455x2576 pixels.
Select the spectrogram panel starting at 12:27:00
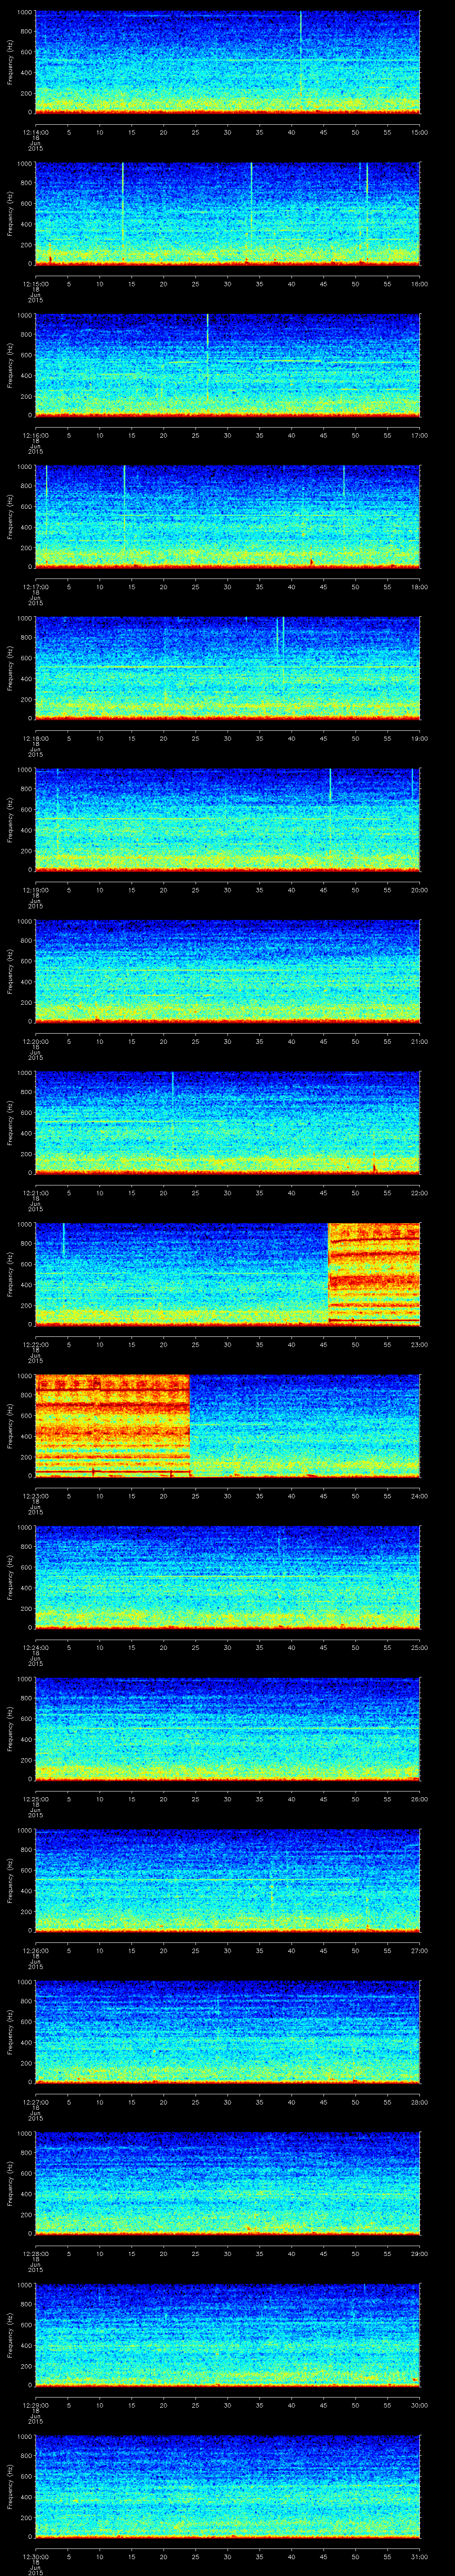point(228,2033)
